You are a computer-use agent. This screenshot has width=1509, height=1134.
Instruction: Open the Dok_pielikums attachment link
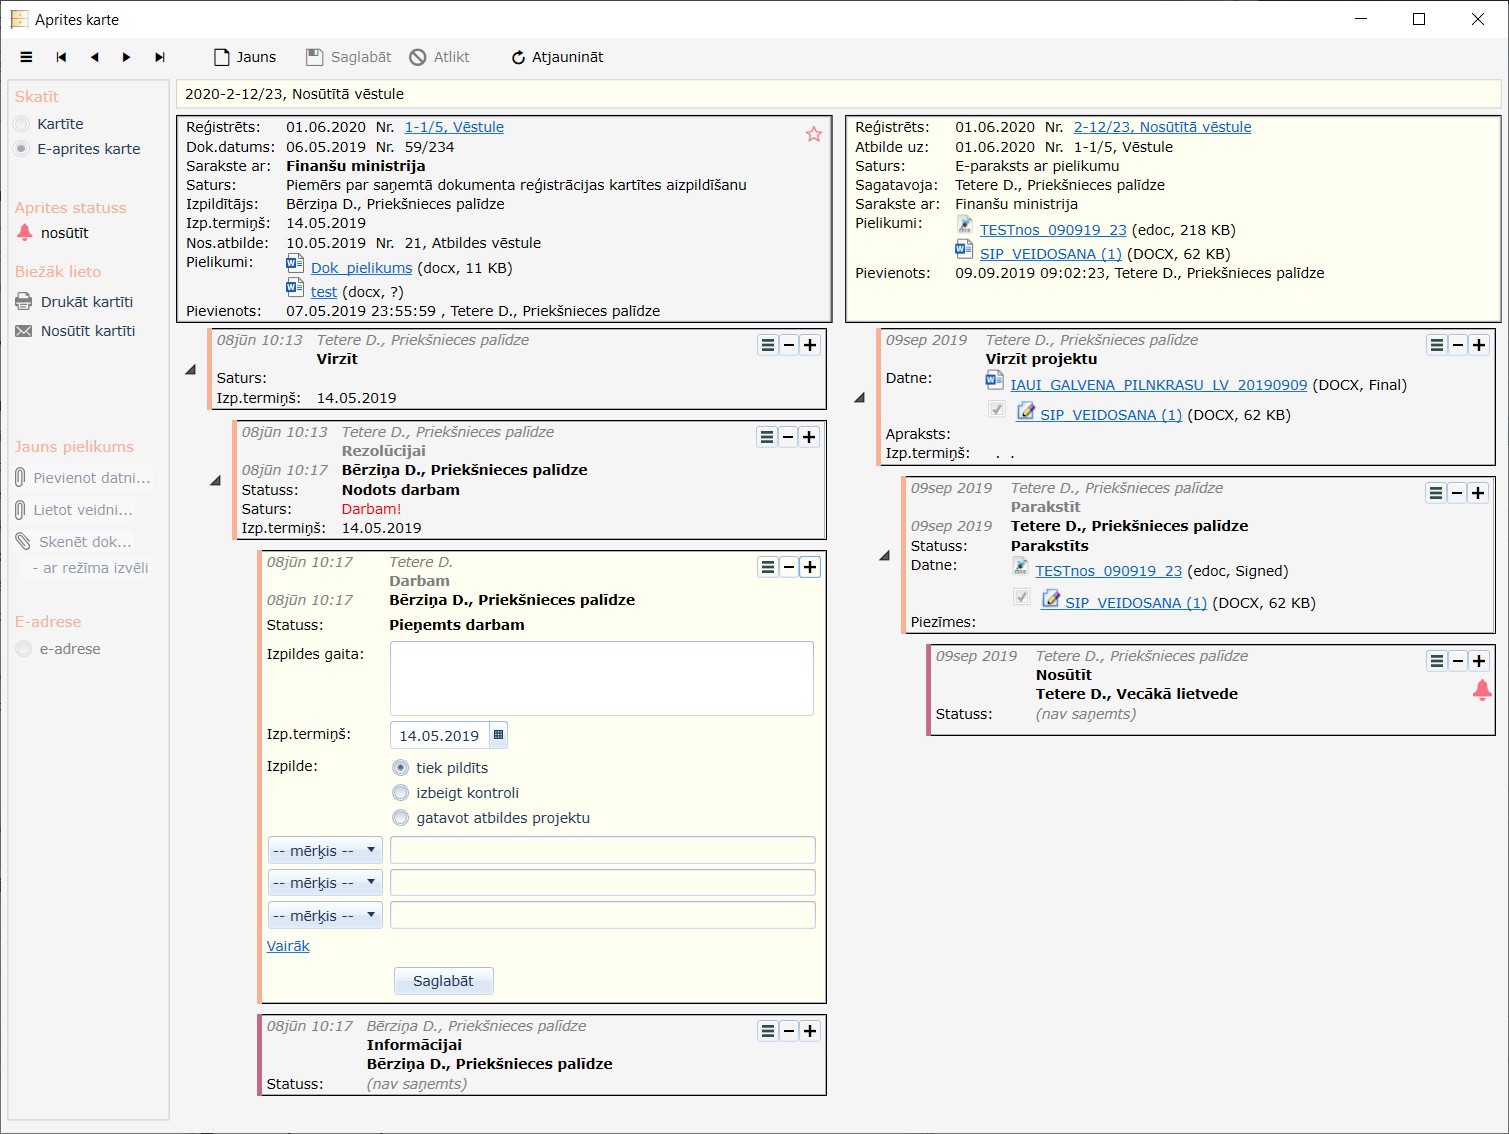(x=361, y=268)
